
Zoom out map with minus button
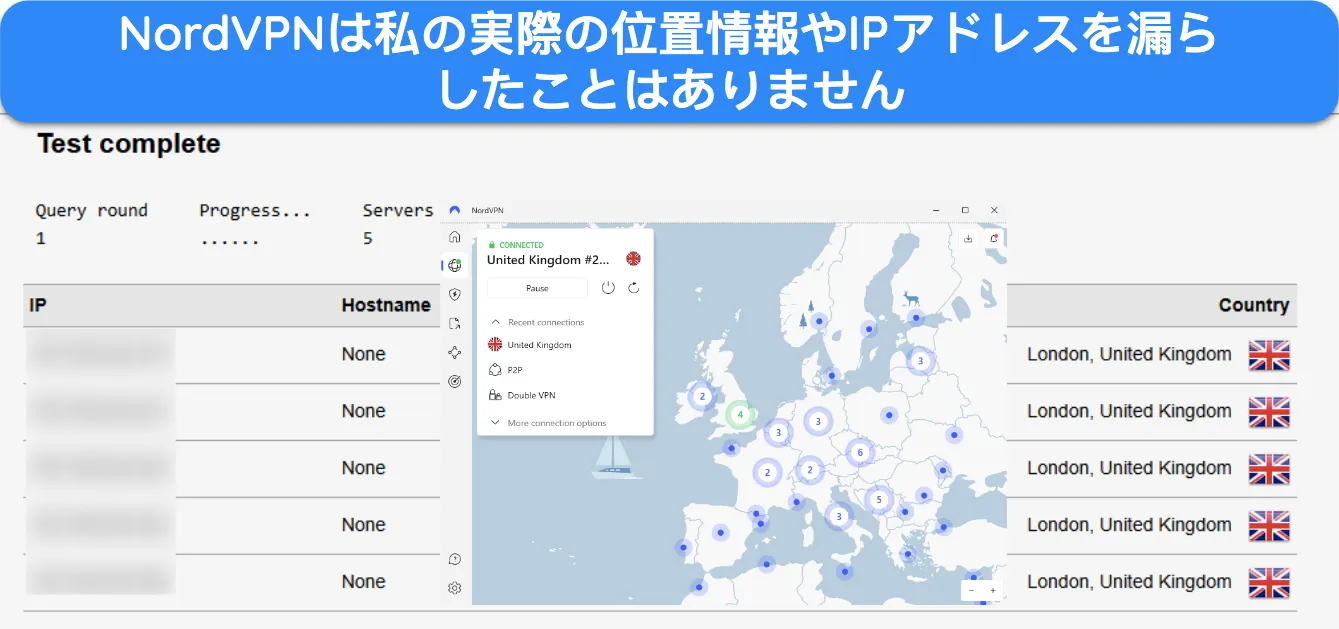[971, 591]
